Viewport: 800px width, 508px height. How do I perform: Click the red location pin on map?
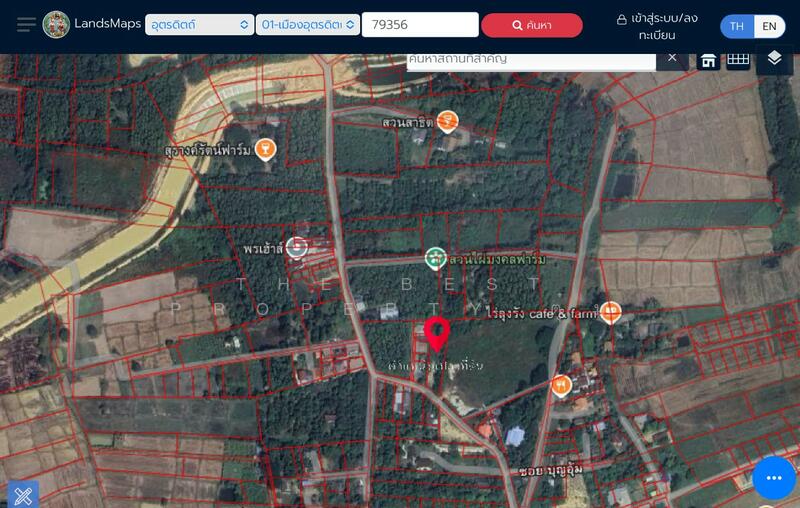point(436,332)
